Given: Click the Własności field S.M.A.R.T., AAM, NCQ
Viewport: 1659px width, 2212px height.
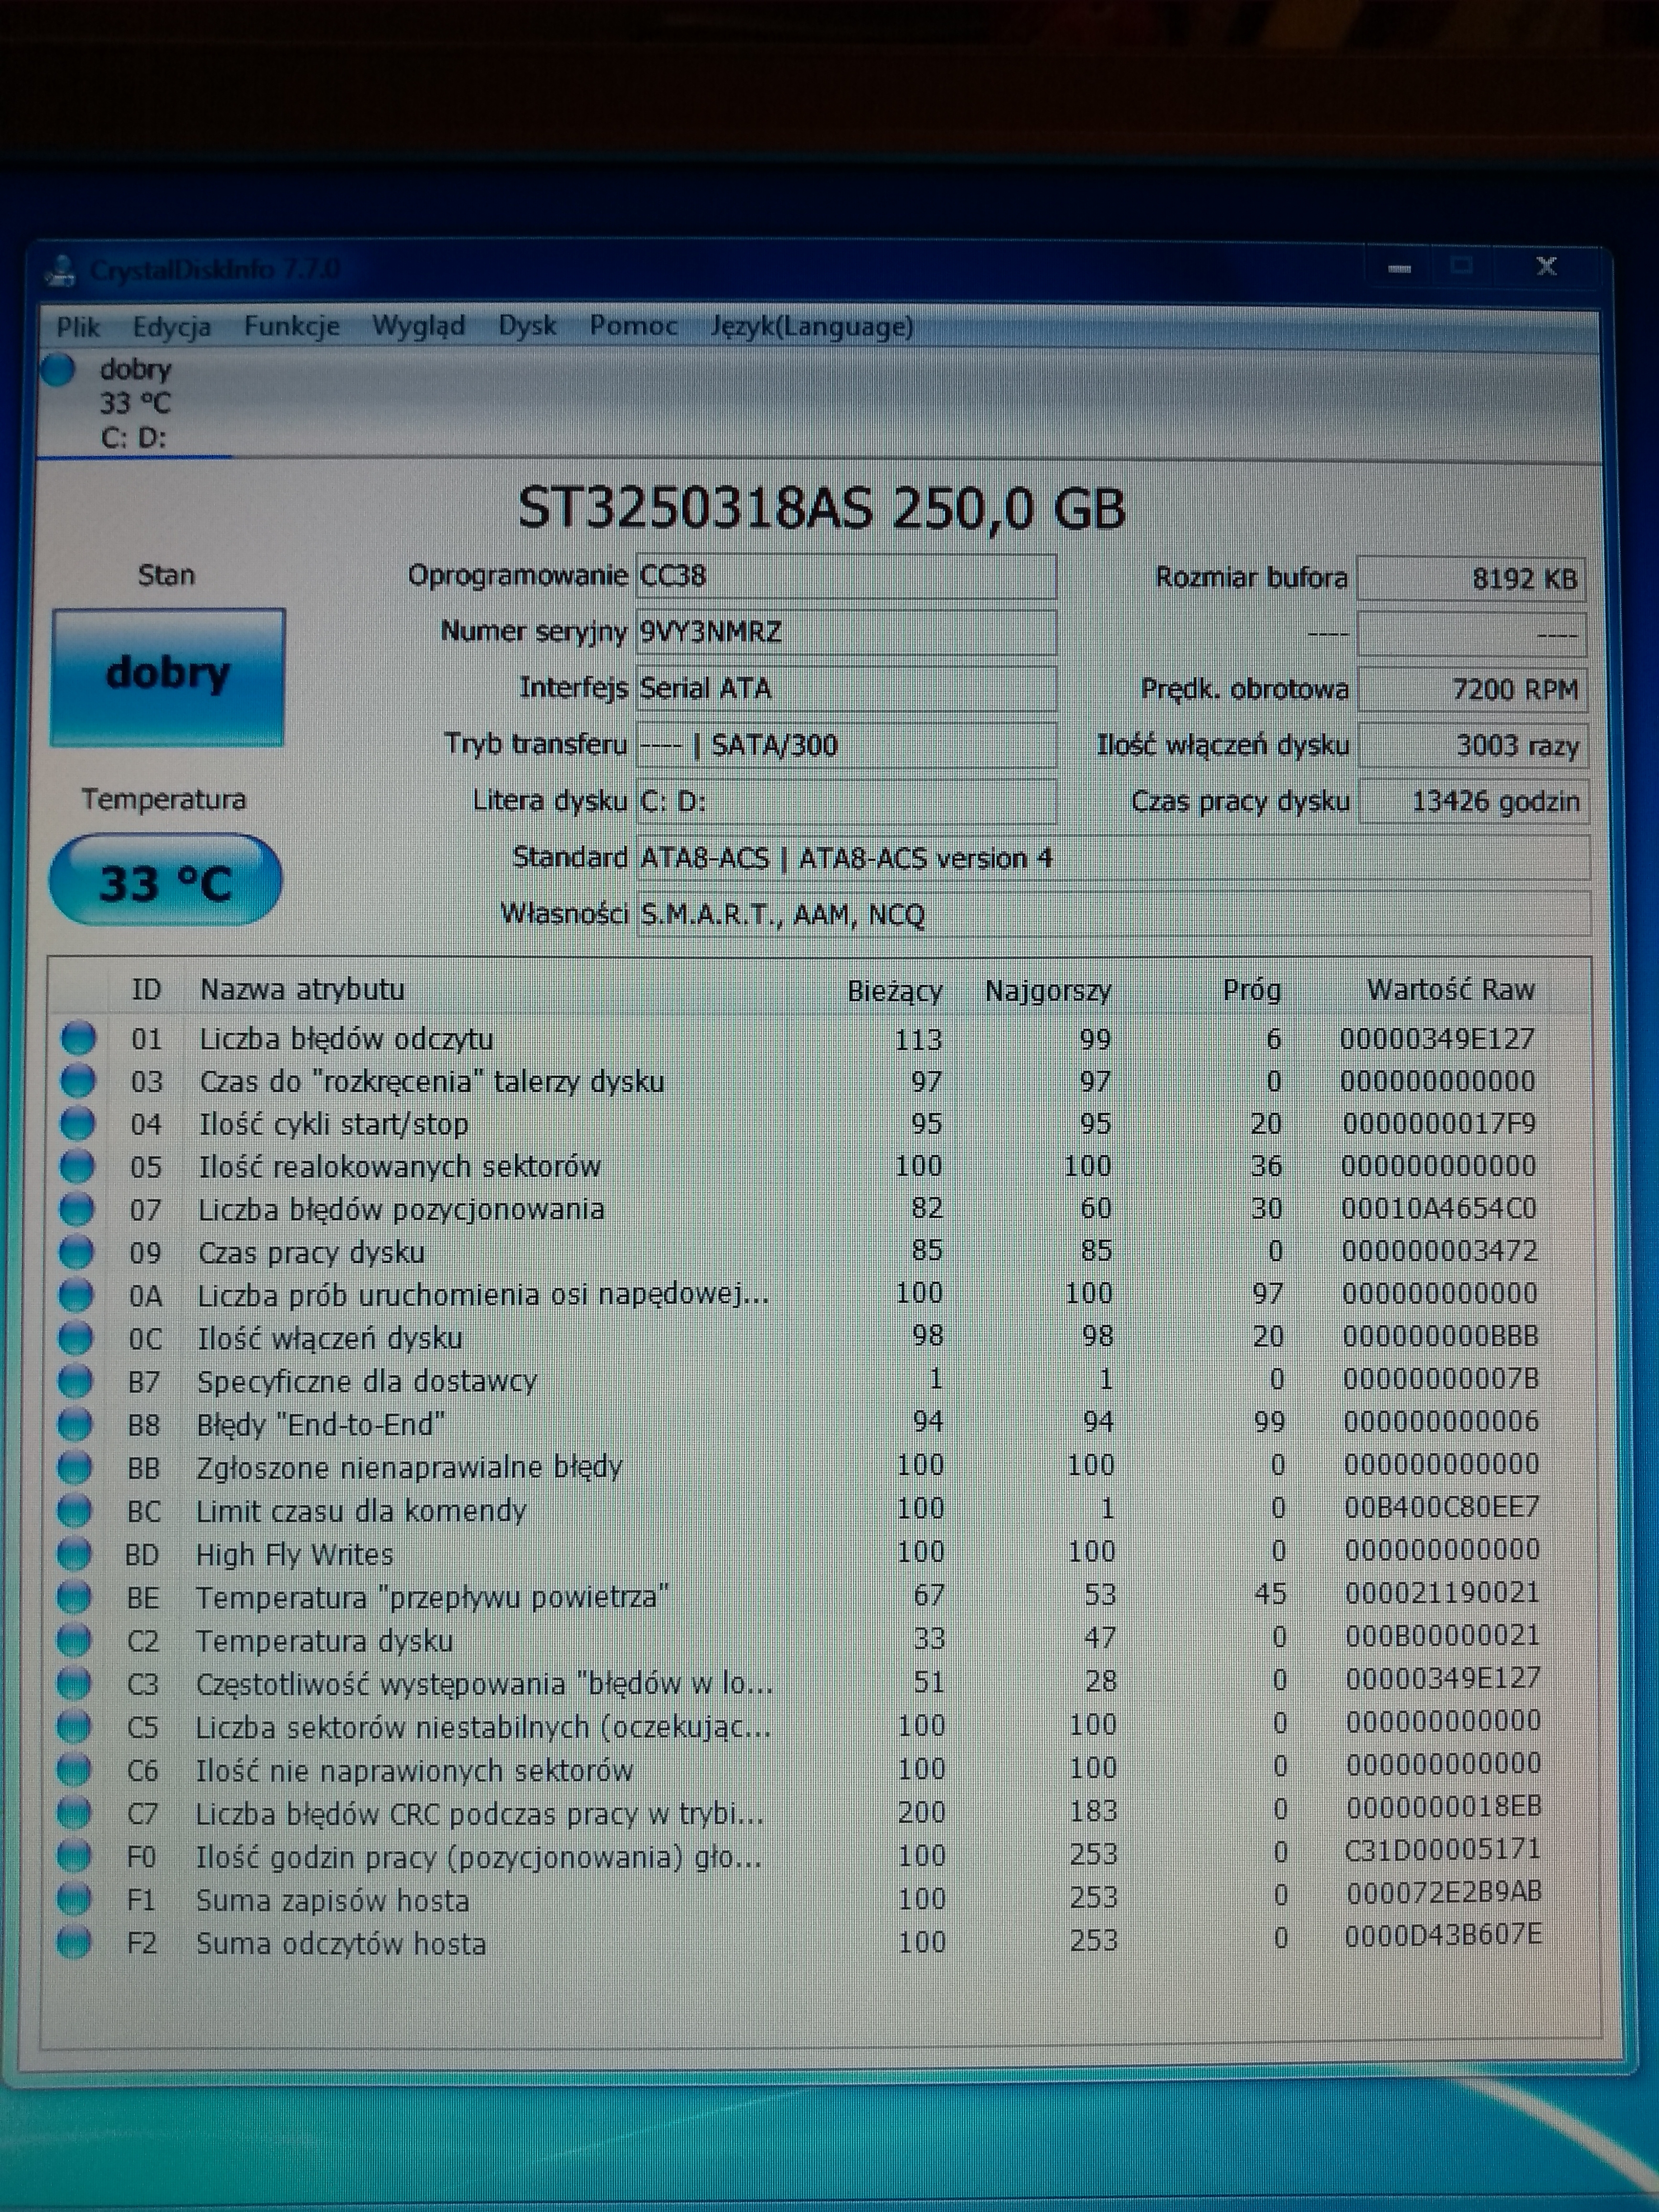Looking at the screenshot, I should point(1113,914).
